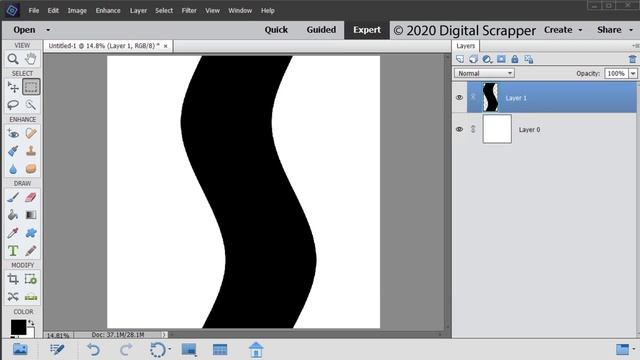
Task: Select the Lasso tool
Action: (13, 105)
